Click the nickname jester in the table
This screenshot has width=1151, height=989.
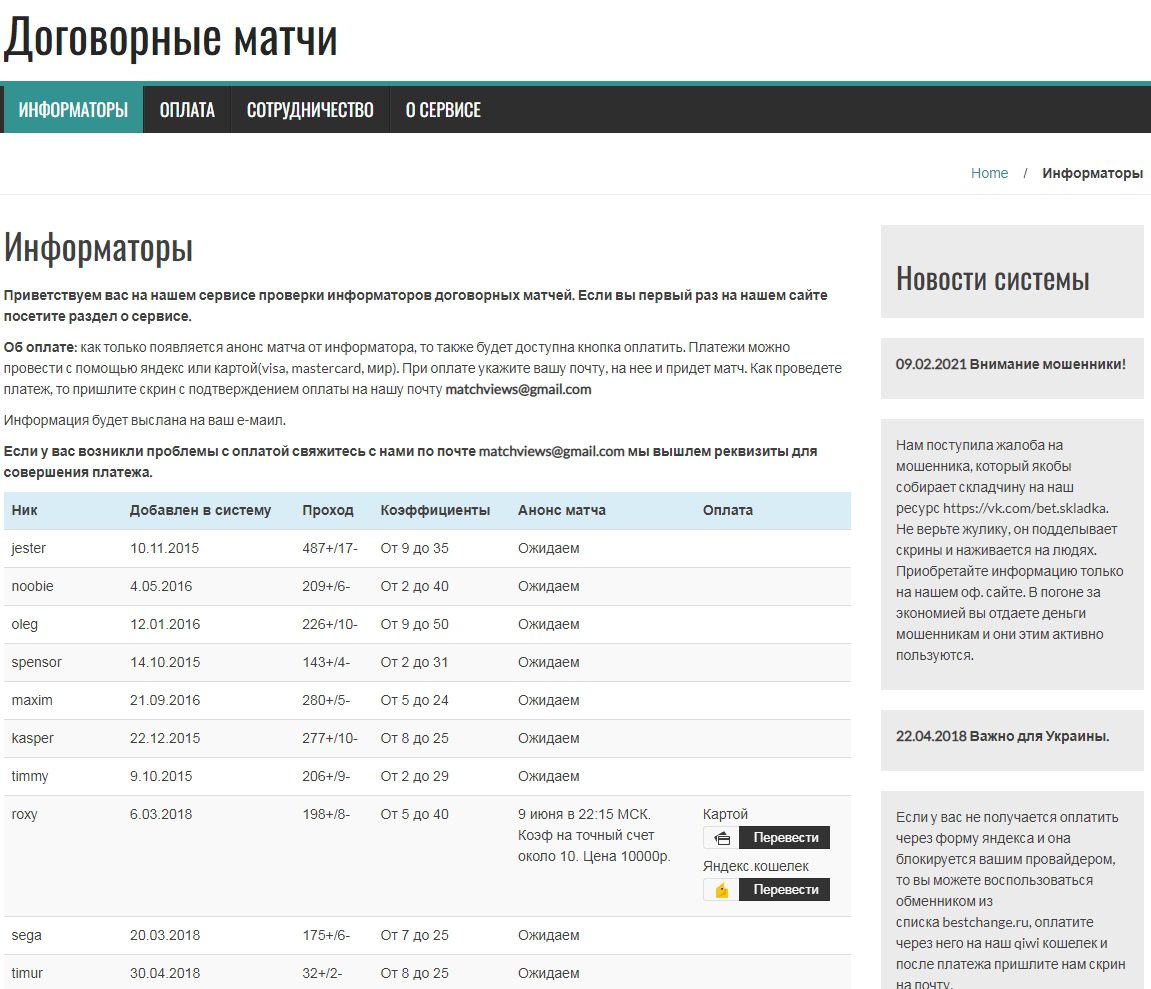point(29,548)
